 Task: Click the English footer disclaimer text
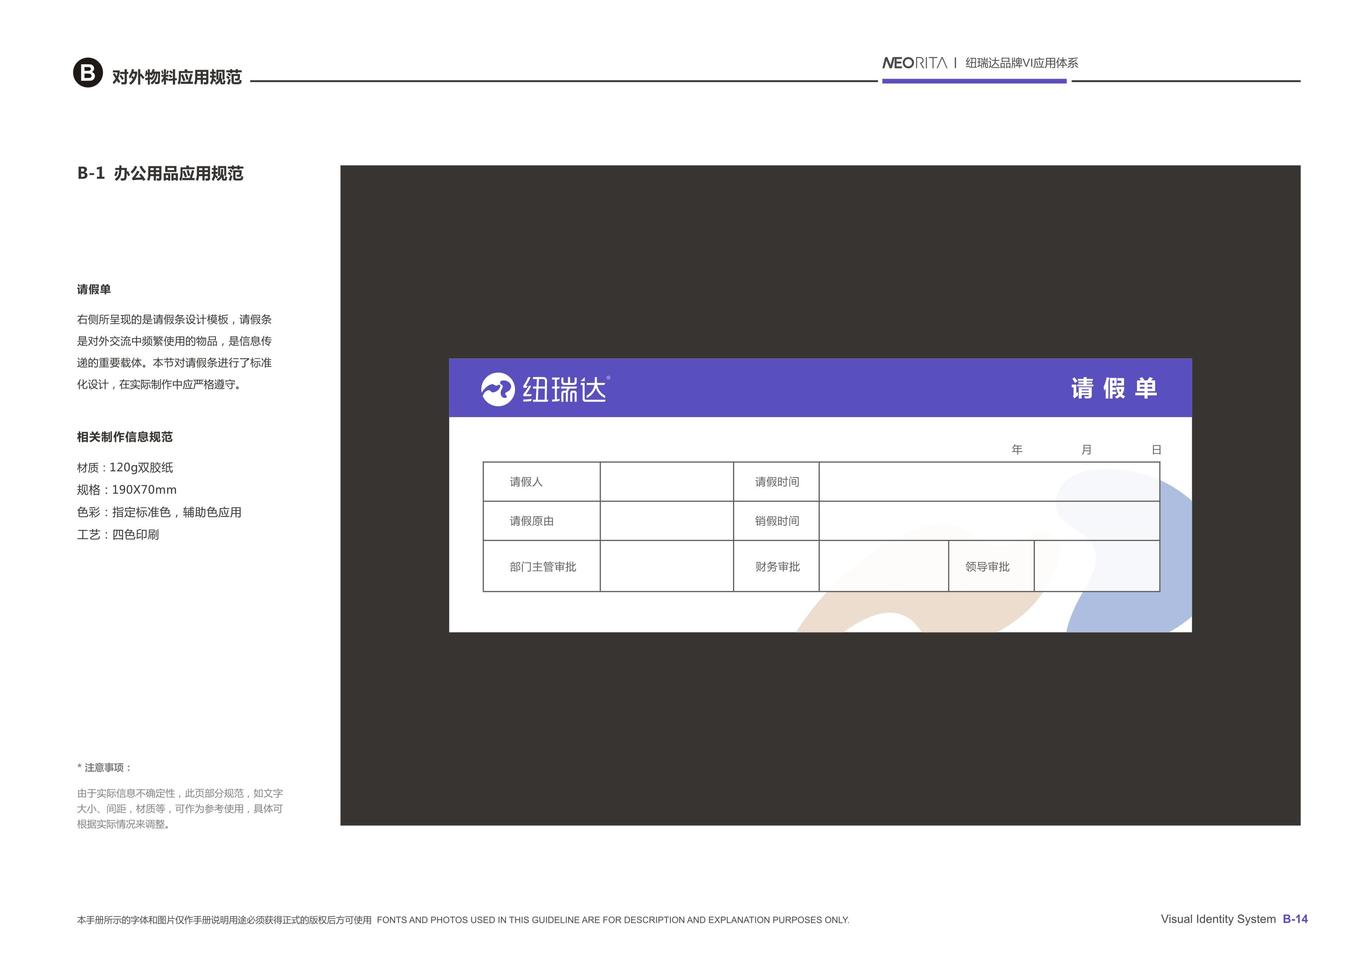(x=613, y=920)
